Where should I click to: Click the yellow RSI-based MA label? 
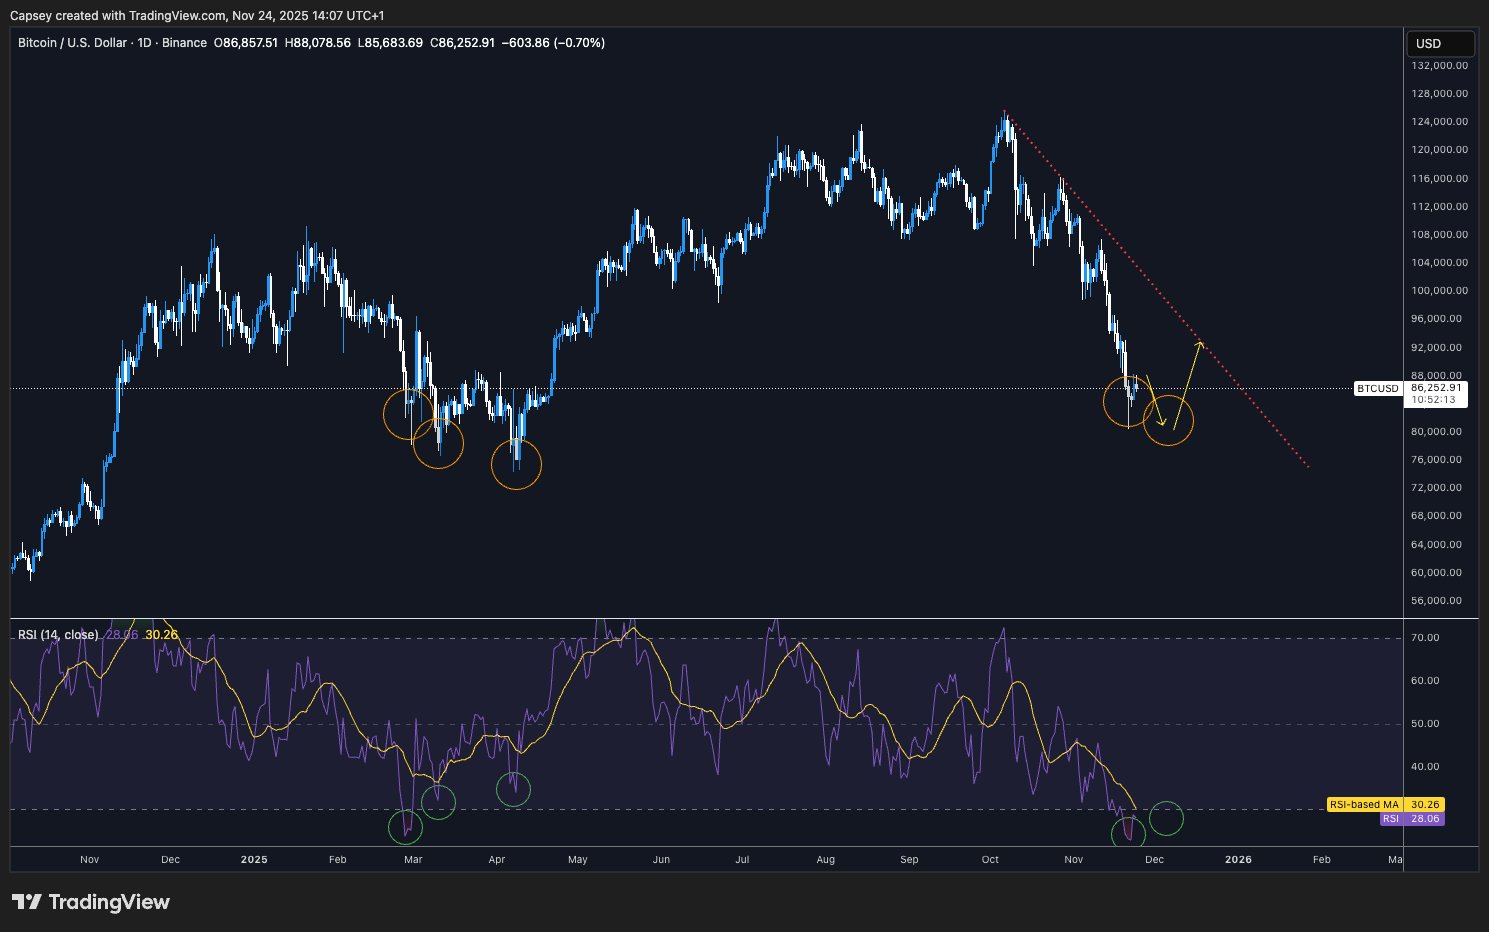[1363, 804]
